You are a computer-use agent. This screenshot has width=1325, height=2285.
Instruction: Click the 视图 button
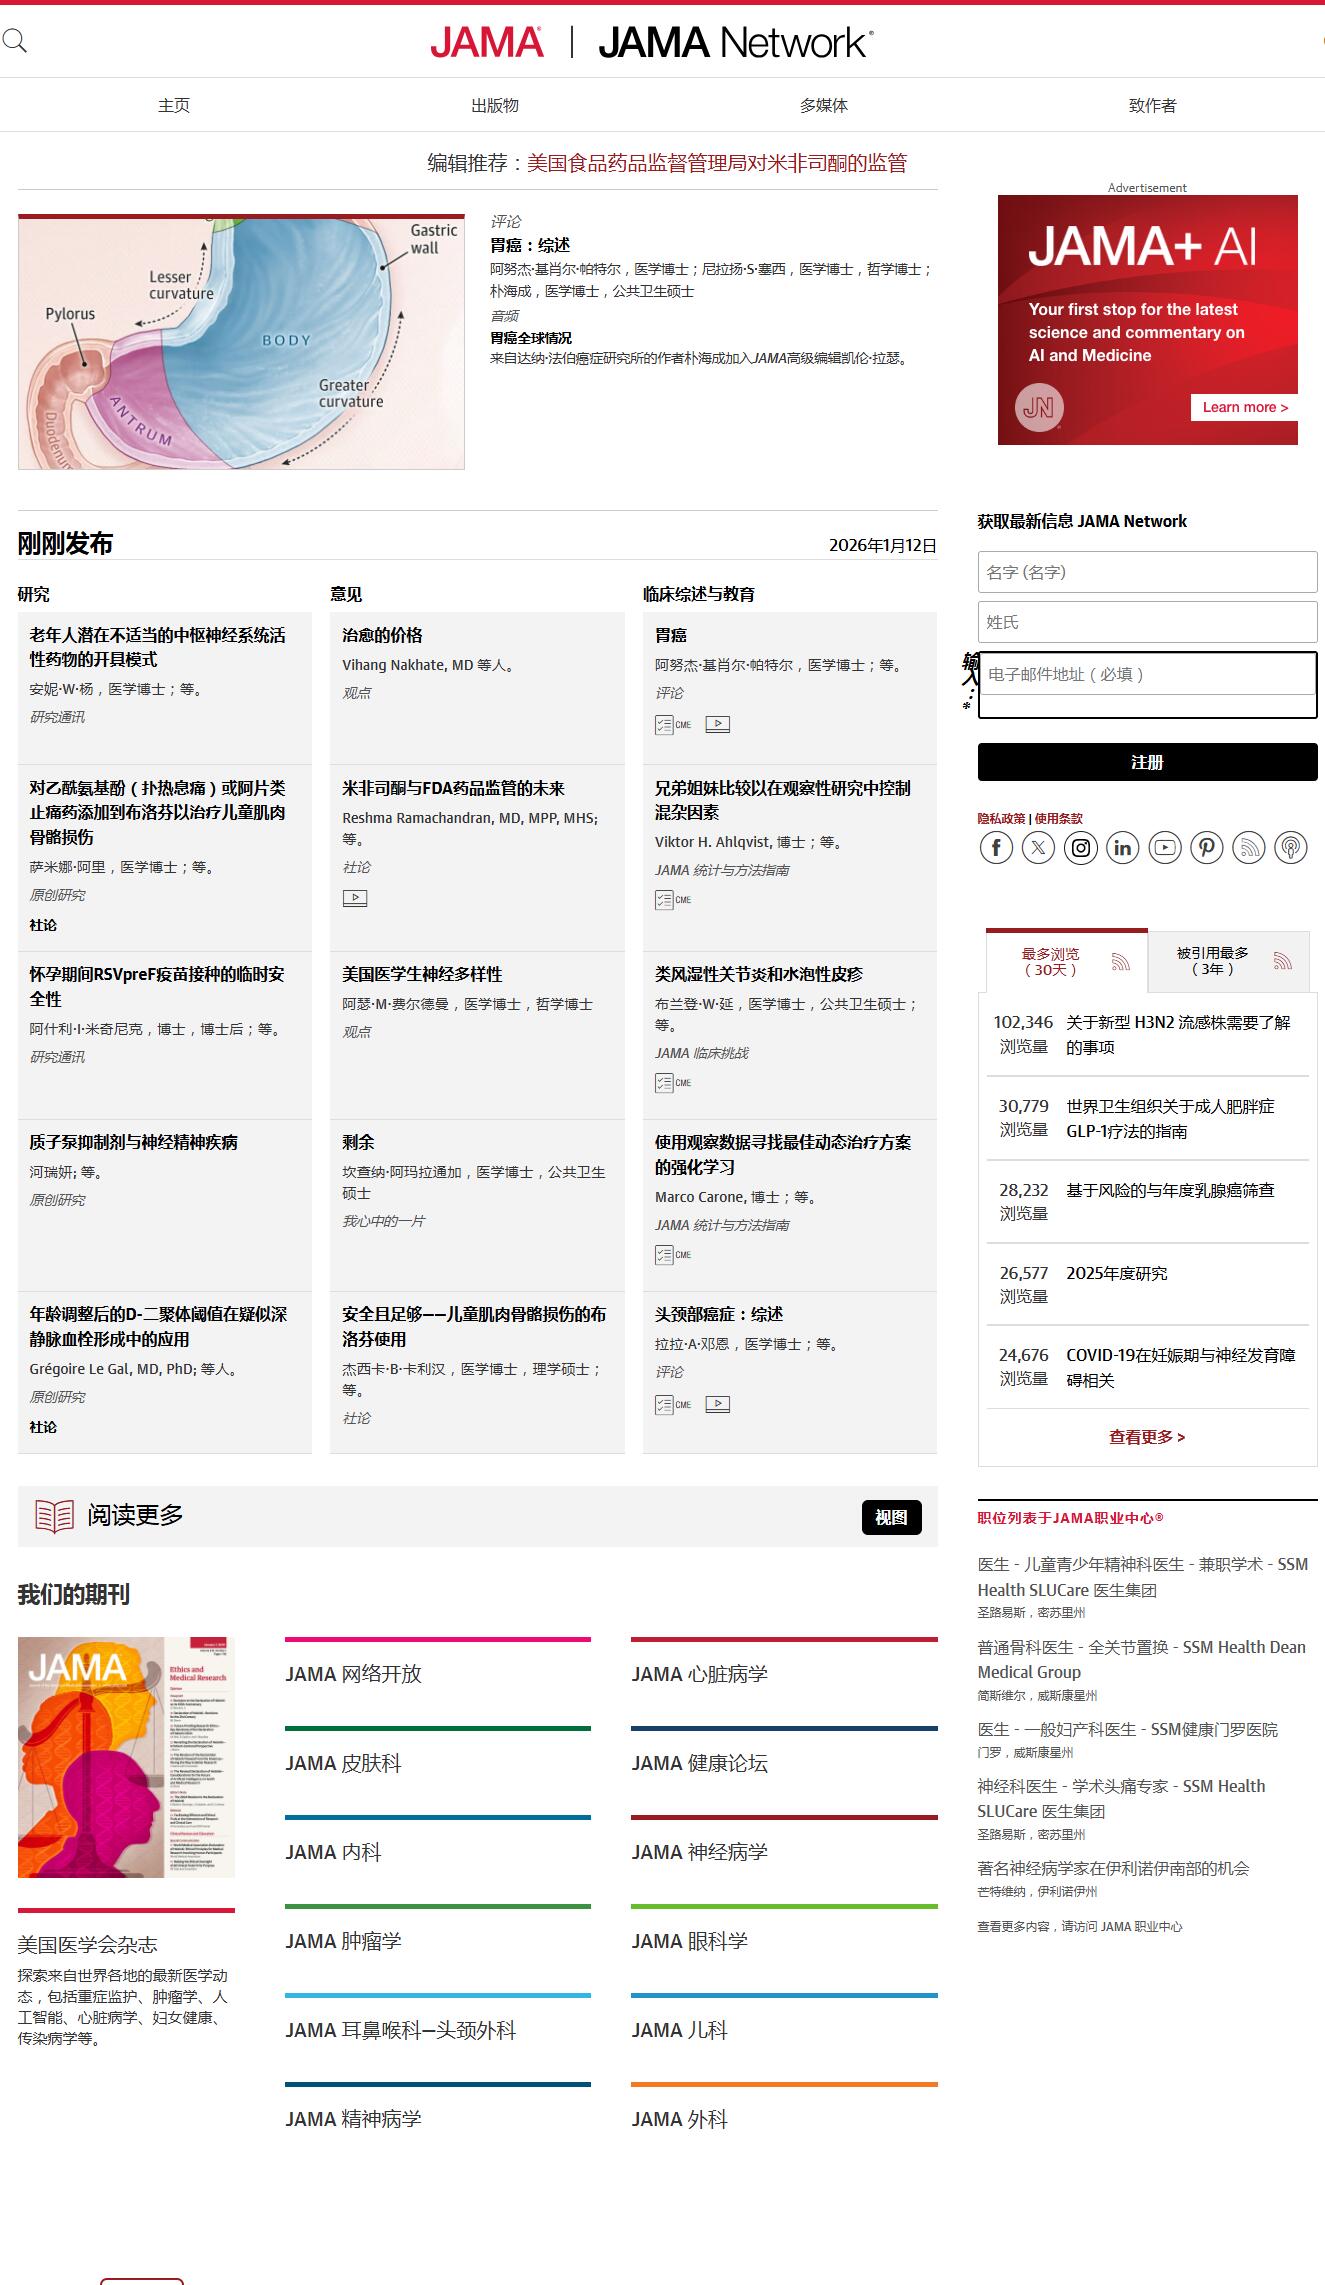[892, 1517]
